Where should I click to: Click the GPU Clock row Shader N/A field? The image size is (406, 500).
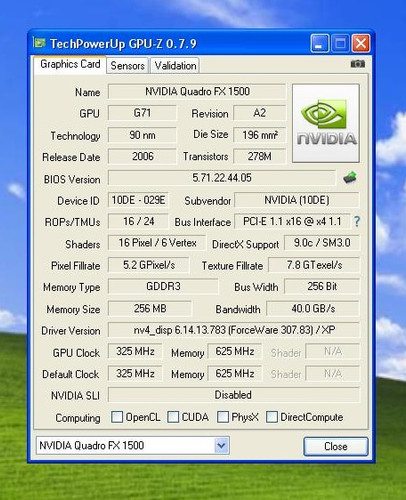point(333,351)
